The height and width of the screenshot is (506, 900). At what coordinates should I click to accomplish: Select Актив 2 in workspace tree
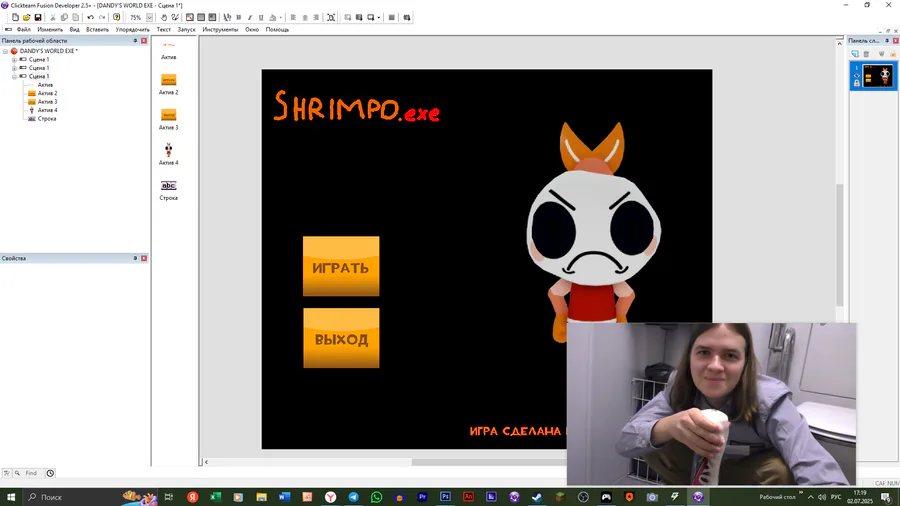point(47,93)
